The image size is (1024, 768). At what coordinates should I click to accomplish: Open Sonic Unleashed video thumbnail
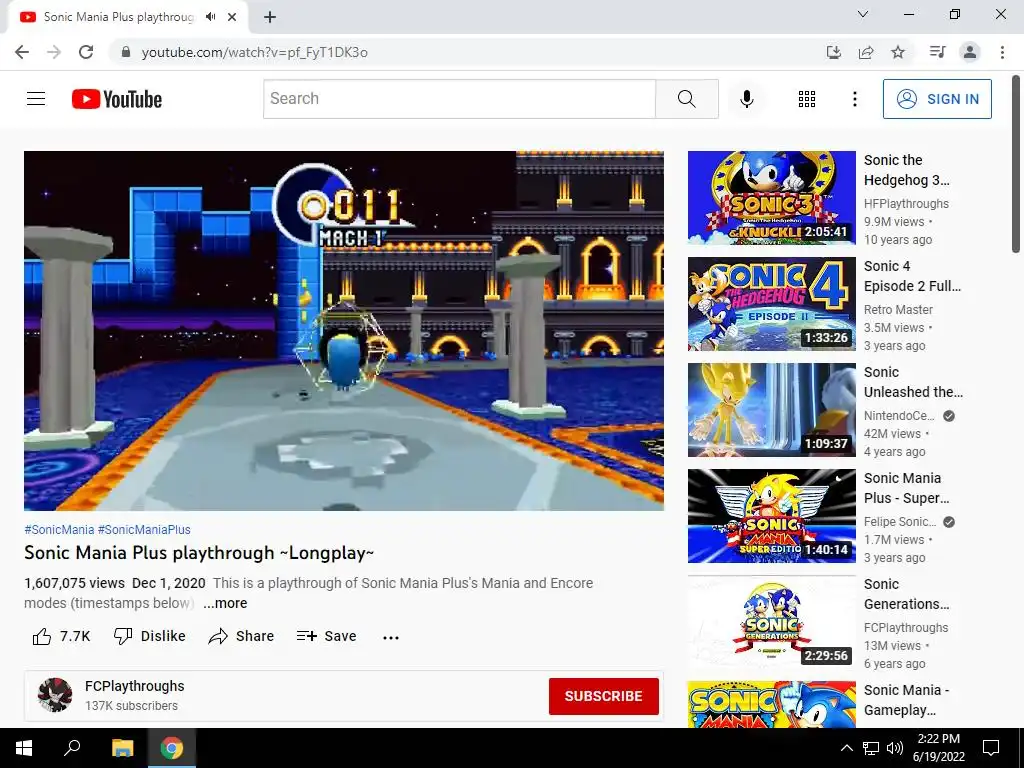(771, 410)
